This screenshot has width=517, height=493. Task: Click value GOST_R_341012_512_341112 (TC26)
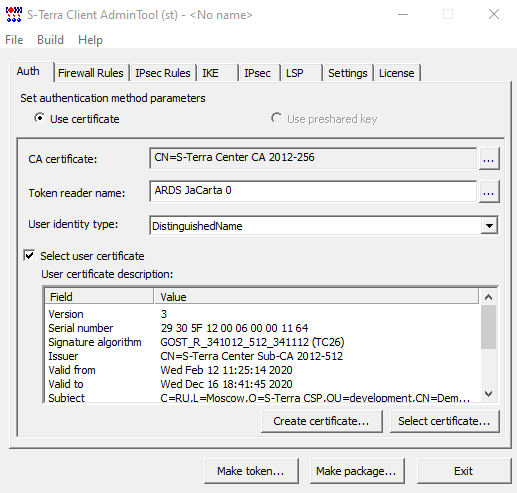coord(252,342)
